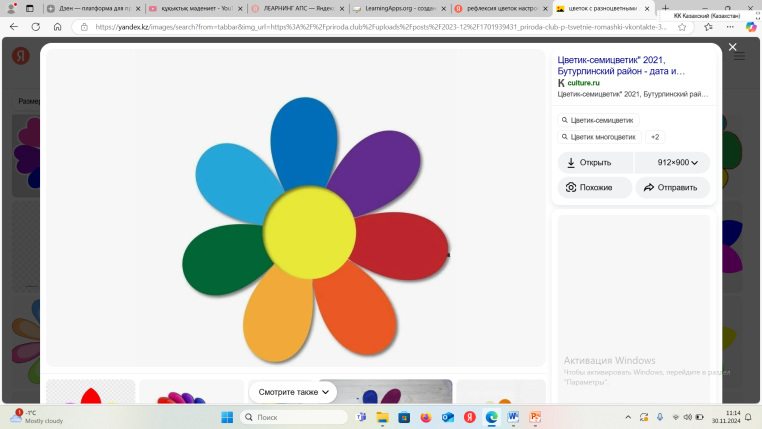The width and height of the screenshot is (762, 429).
Task: Open PowerPoint from the taskbar
Action: (x=535, y=417)
